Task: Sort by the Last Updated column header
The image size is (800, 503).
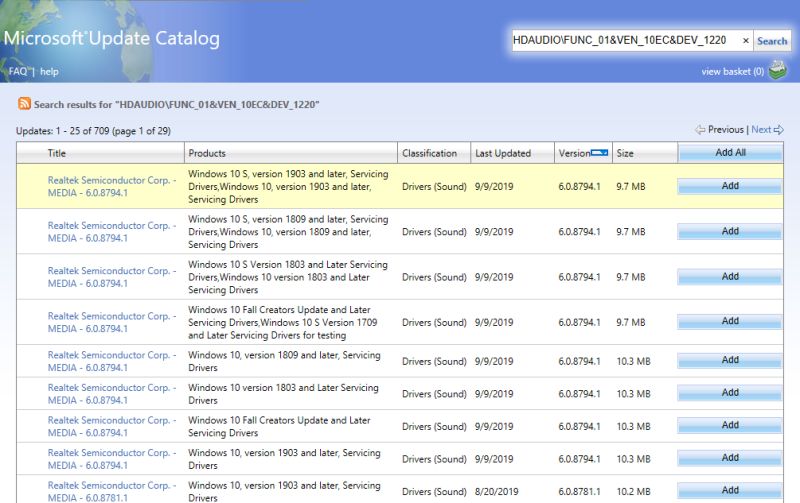Action: coord(503,153)
